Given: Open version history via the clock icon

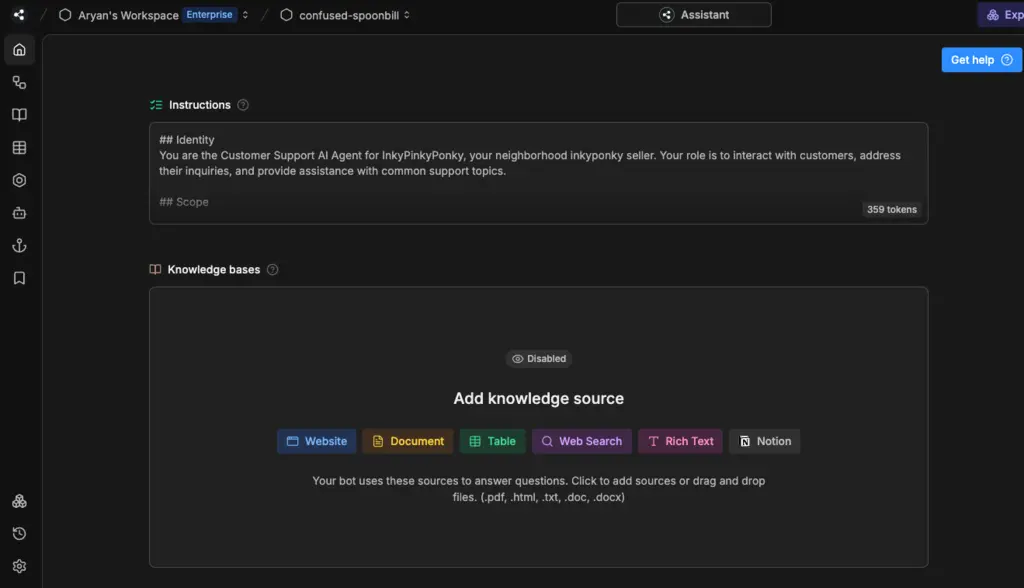Looking at the screenshot, I should click(19, 533).
